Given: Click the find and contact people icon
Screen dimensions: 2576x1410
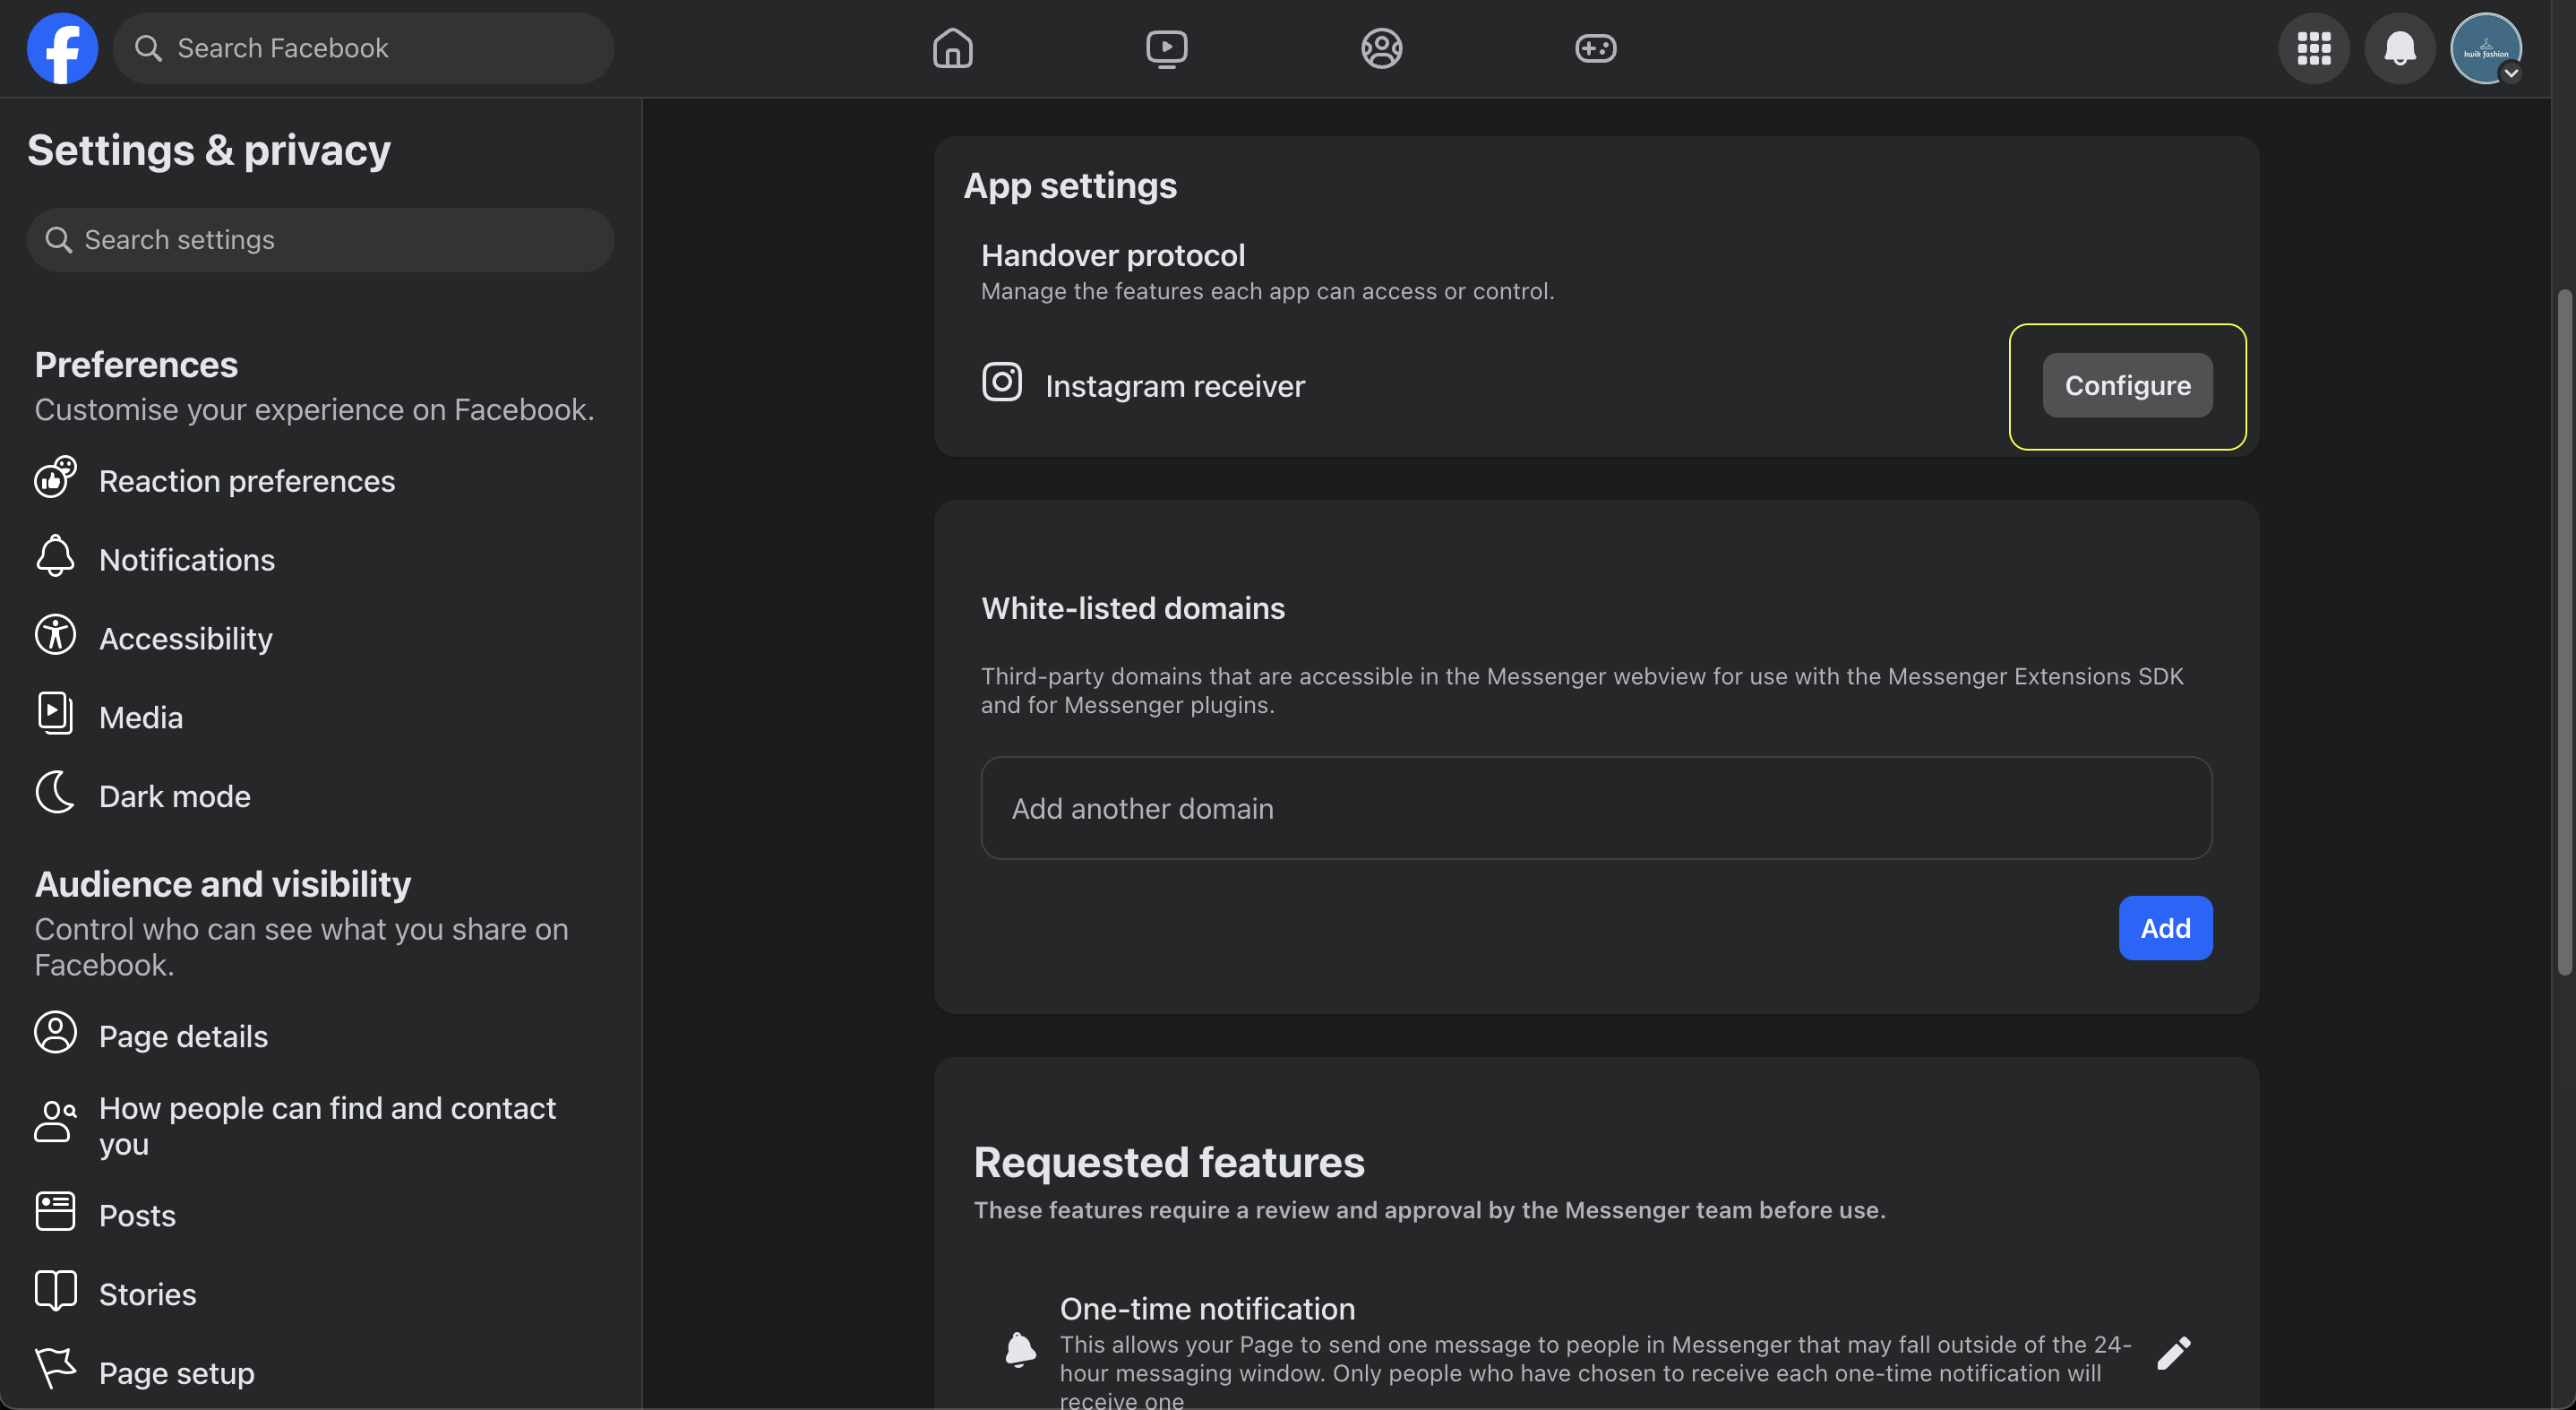Looking at the screenshot, I should (55, 1122).
